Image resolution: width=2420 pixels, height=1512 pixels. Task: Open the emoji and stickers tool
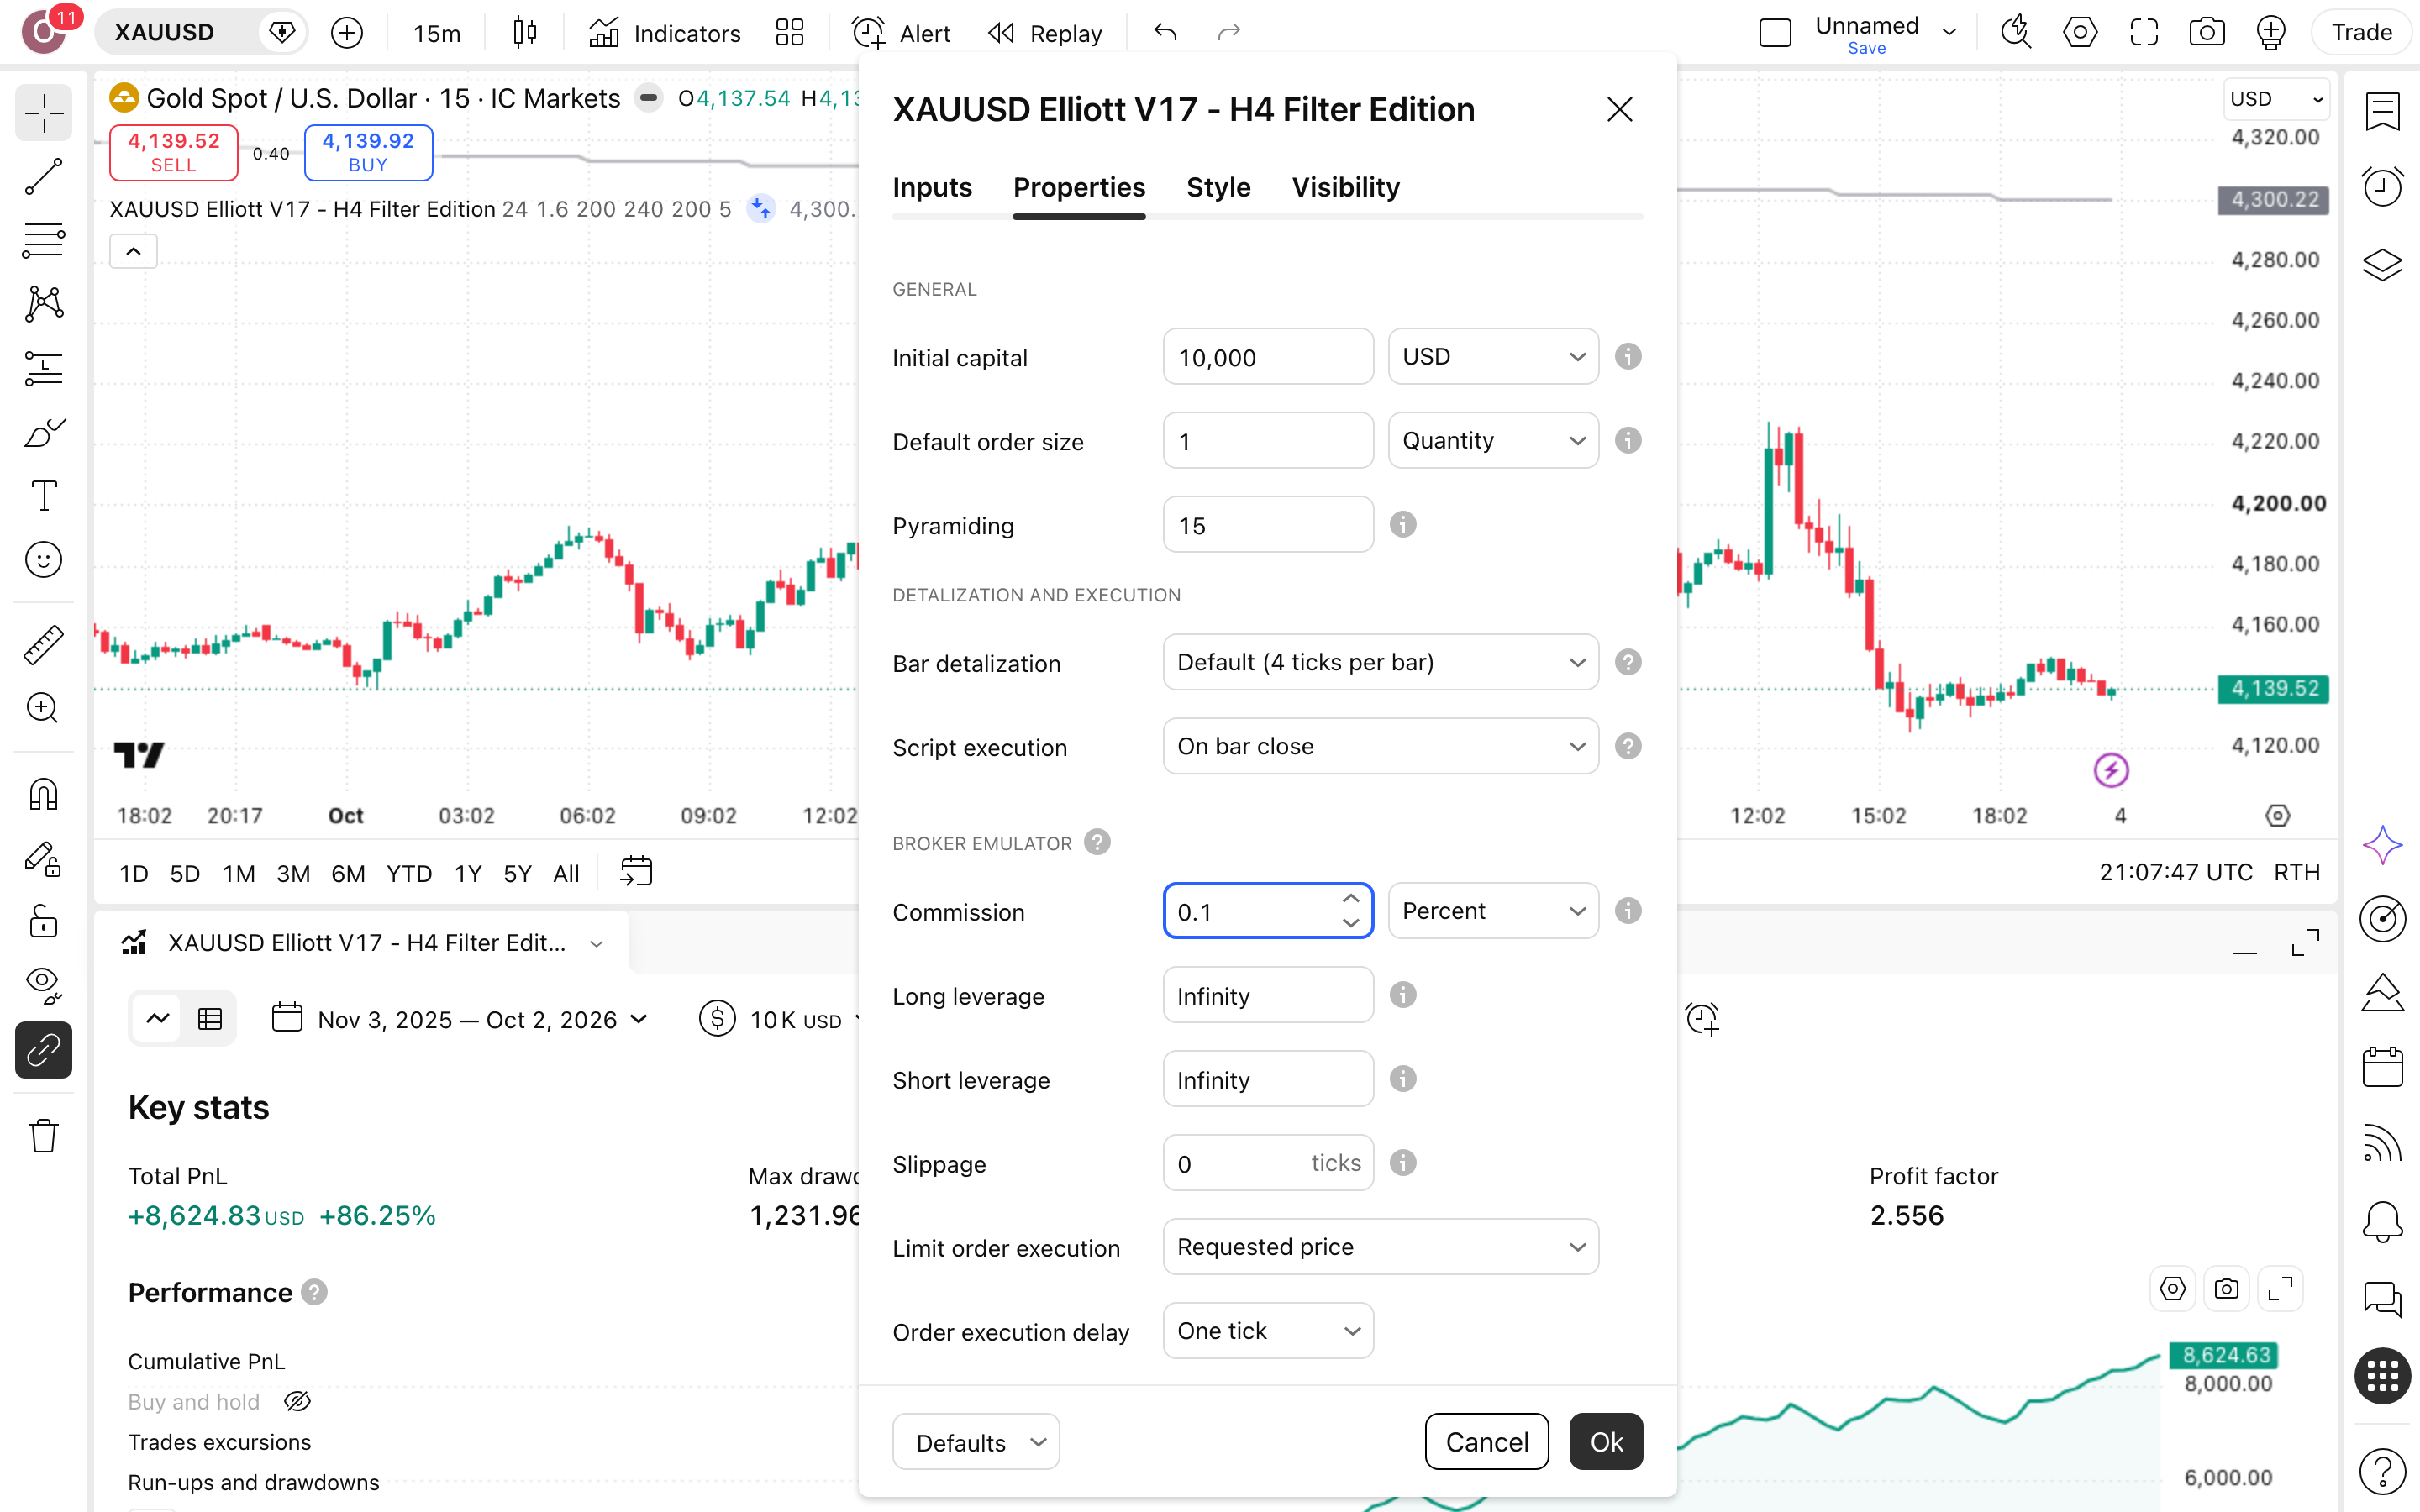click(43, 560)
